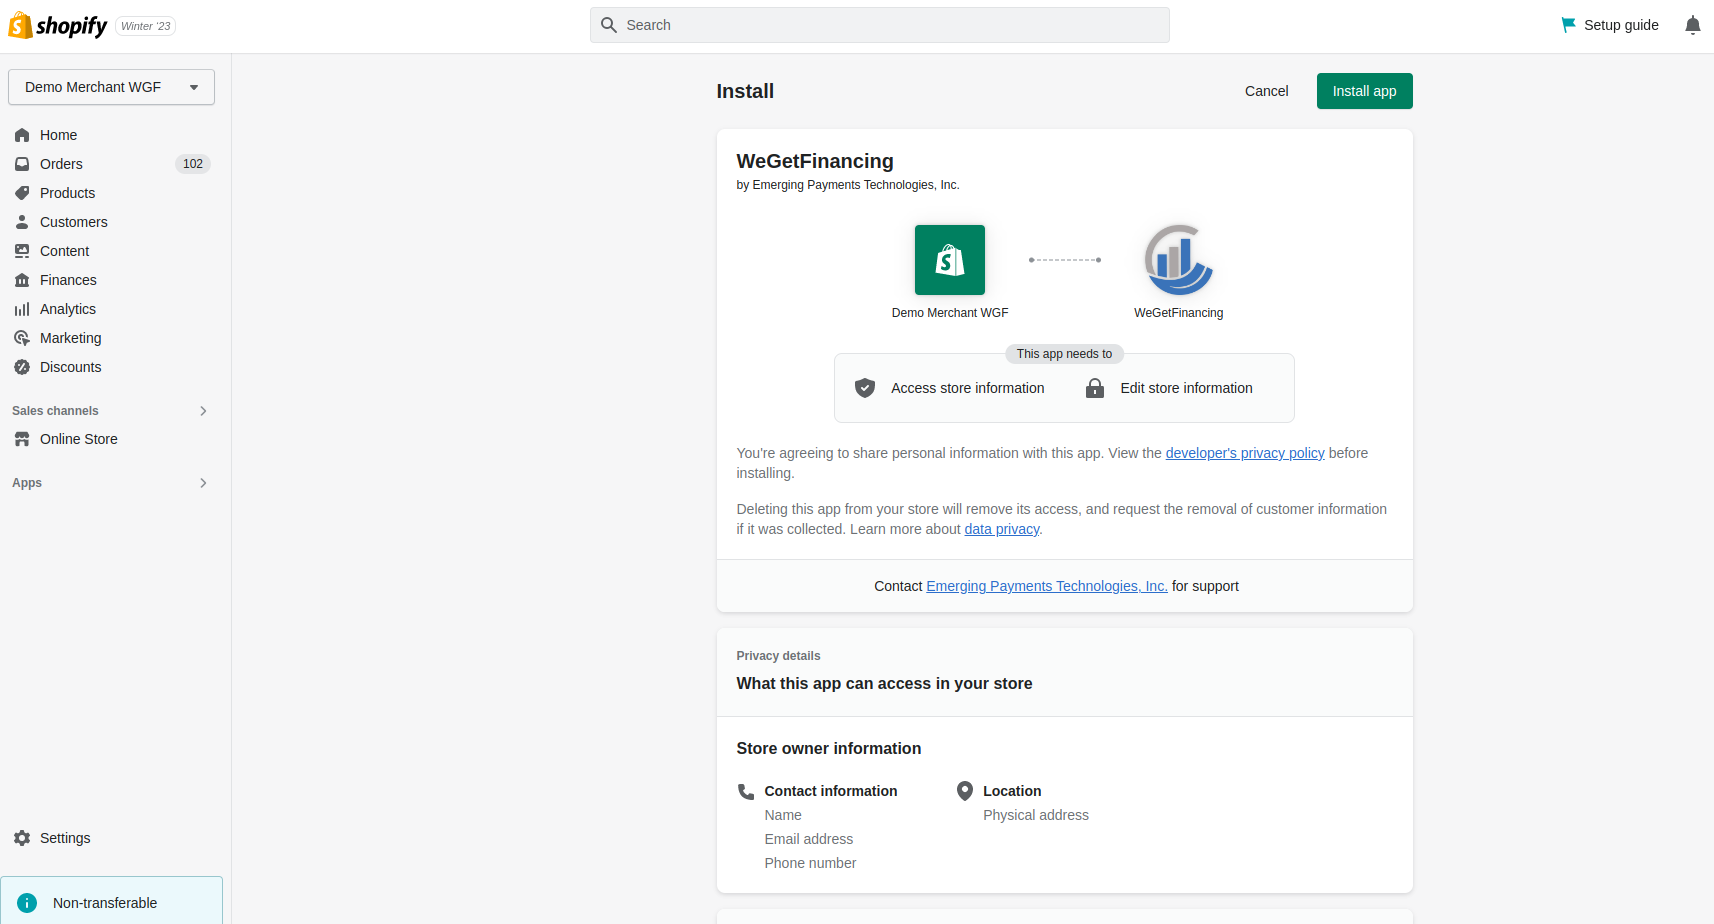
Task: Click the Discounts percent icon
Action: click(22, 367)
